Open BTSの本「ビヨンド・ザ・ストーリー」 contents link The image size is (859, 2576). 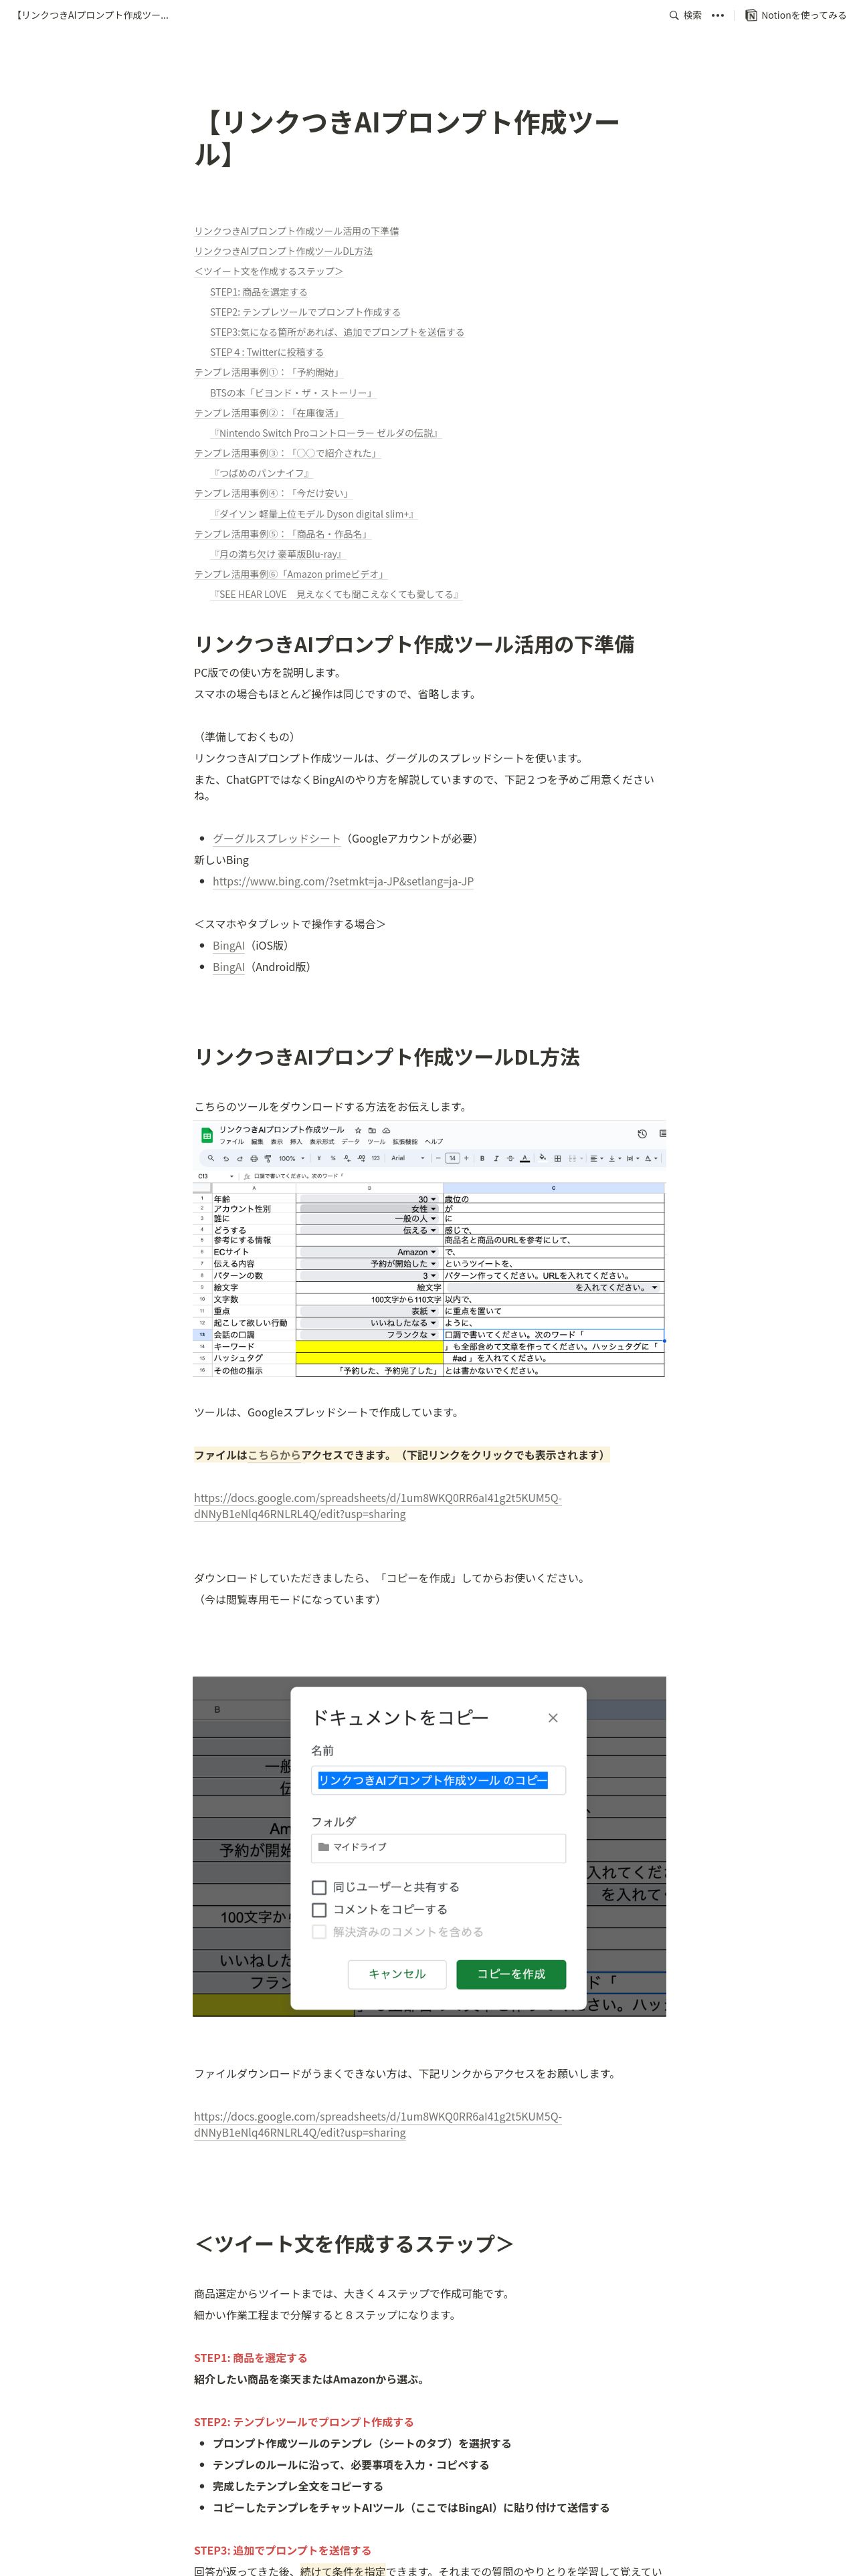point(292,393)
